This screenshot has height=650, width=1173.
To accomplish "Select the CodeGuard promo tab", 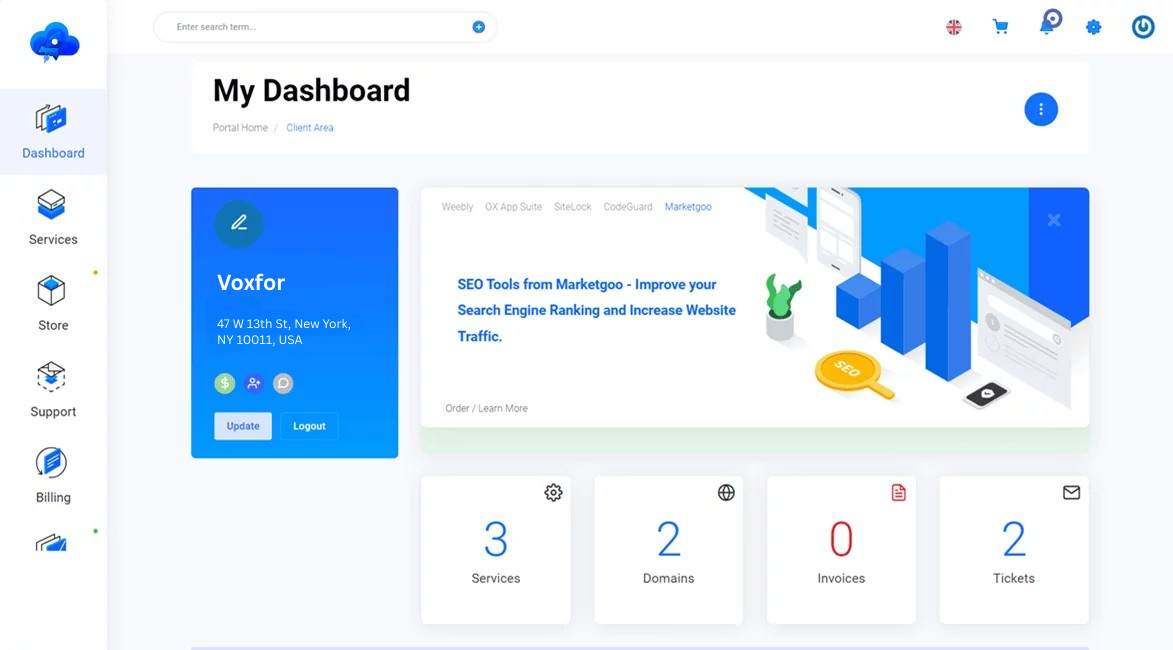I will click(x=628, y=206).
